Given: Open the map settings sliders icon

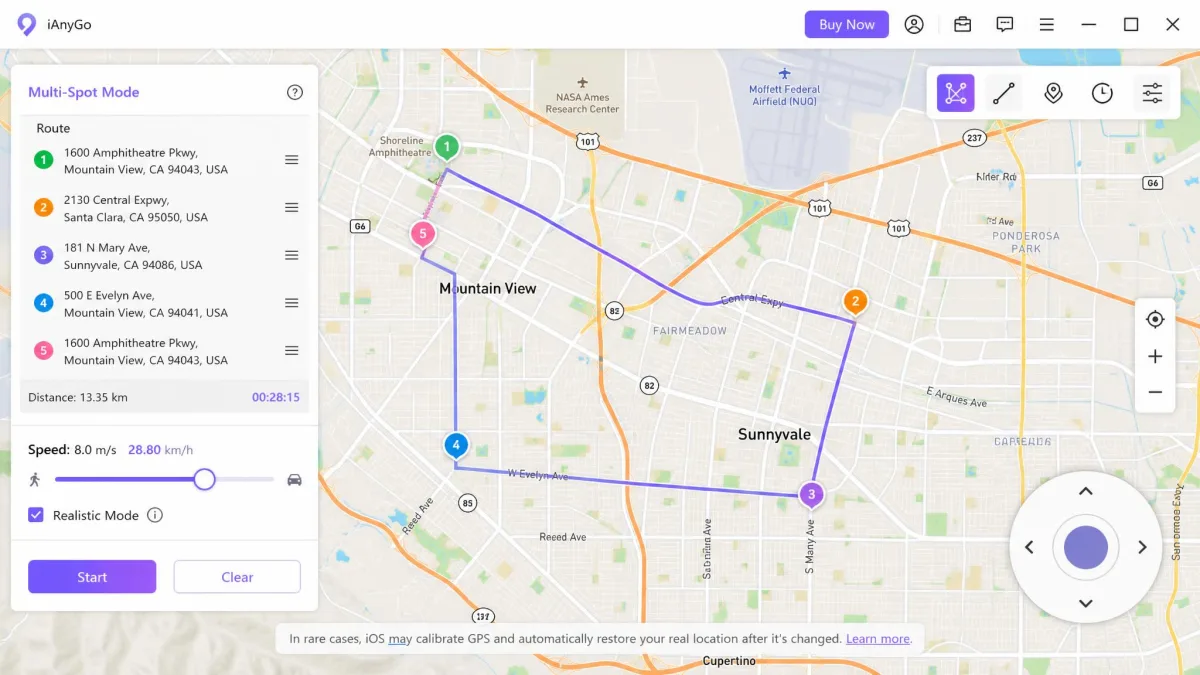Looking at the screenshot, I should pos(1152,93).
